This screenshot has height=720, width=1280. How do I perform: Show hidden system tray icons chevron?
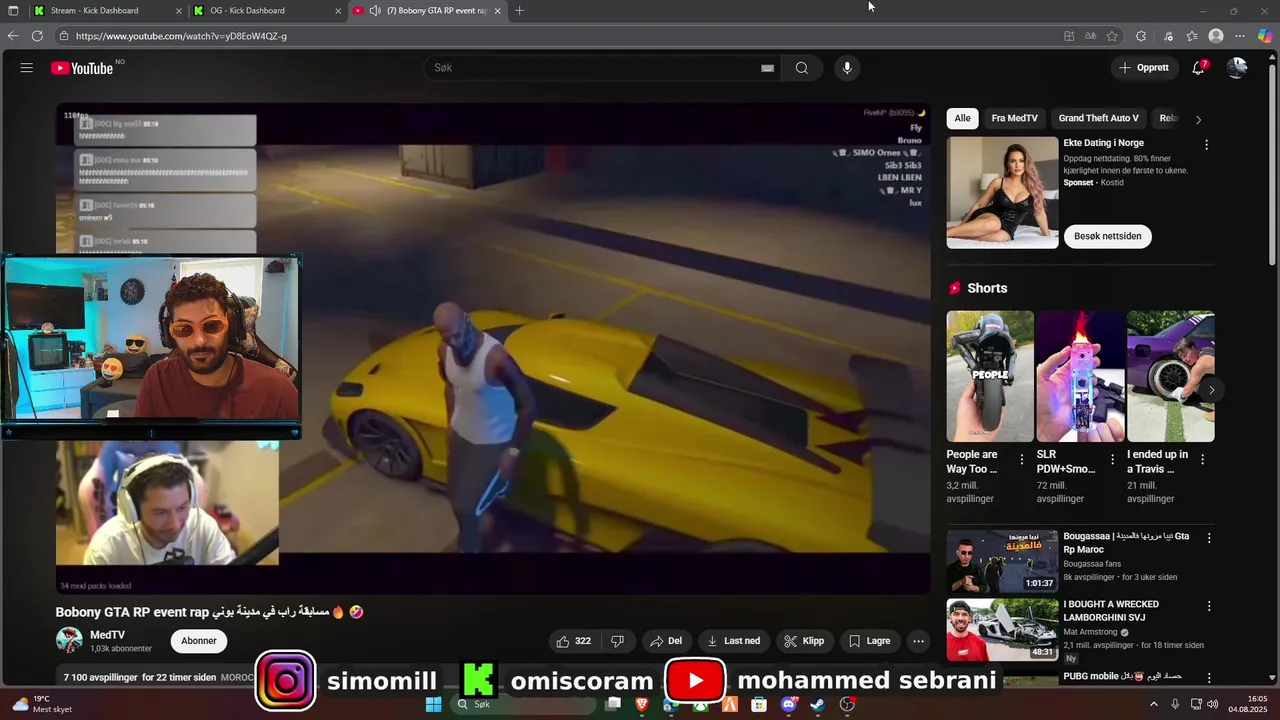(x=1153, y=704)
